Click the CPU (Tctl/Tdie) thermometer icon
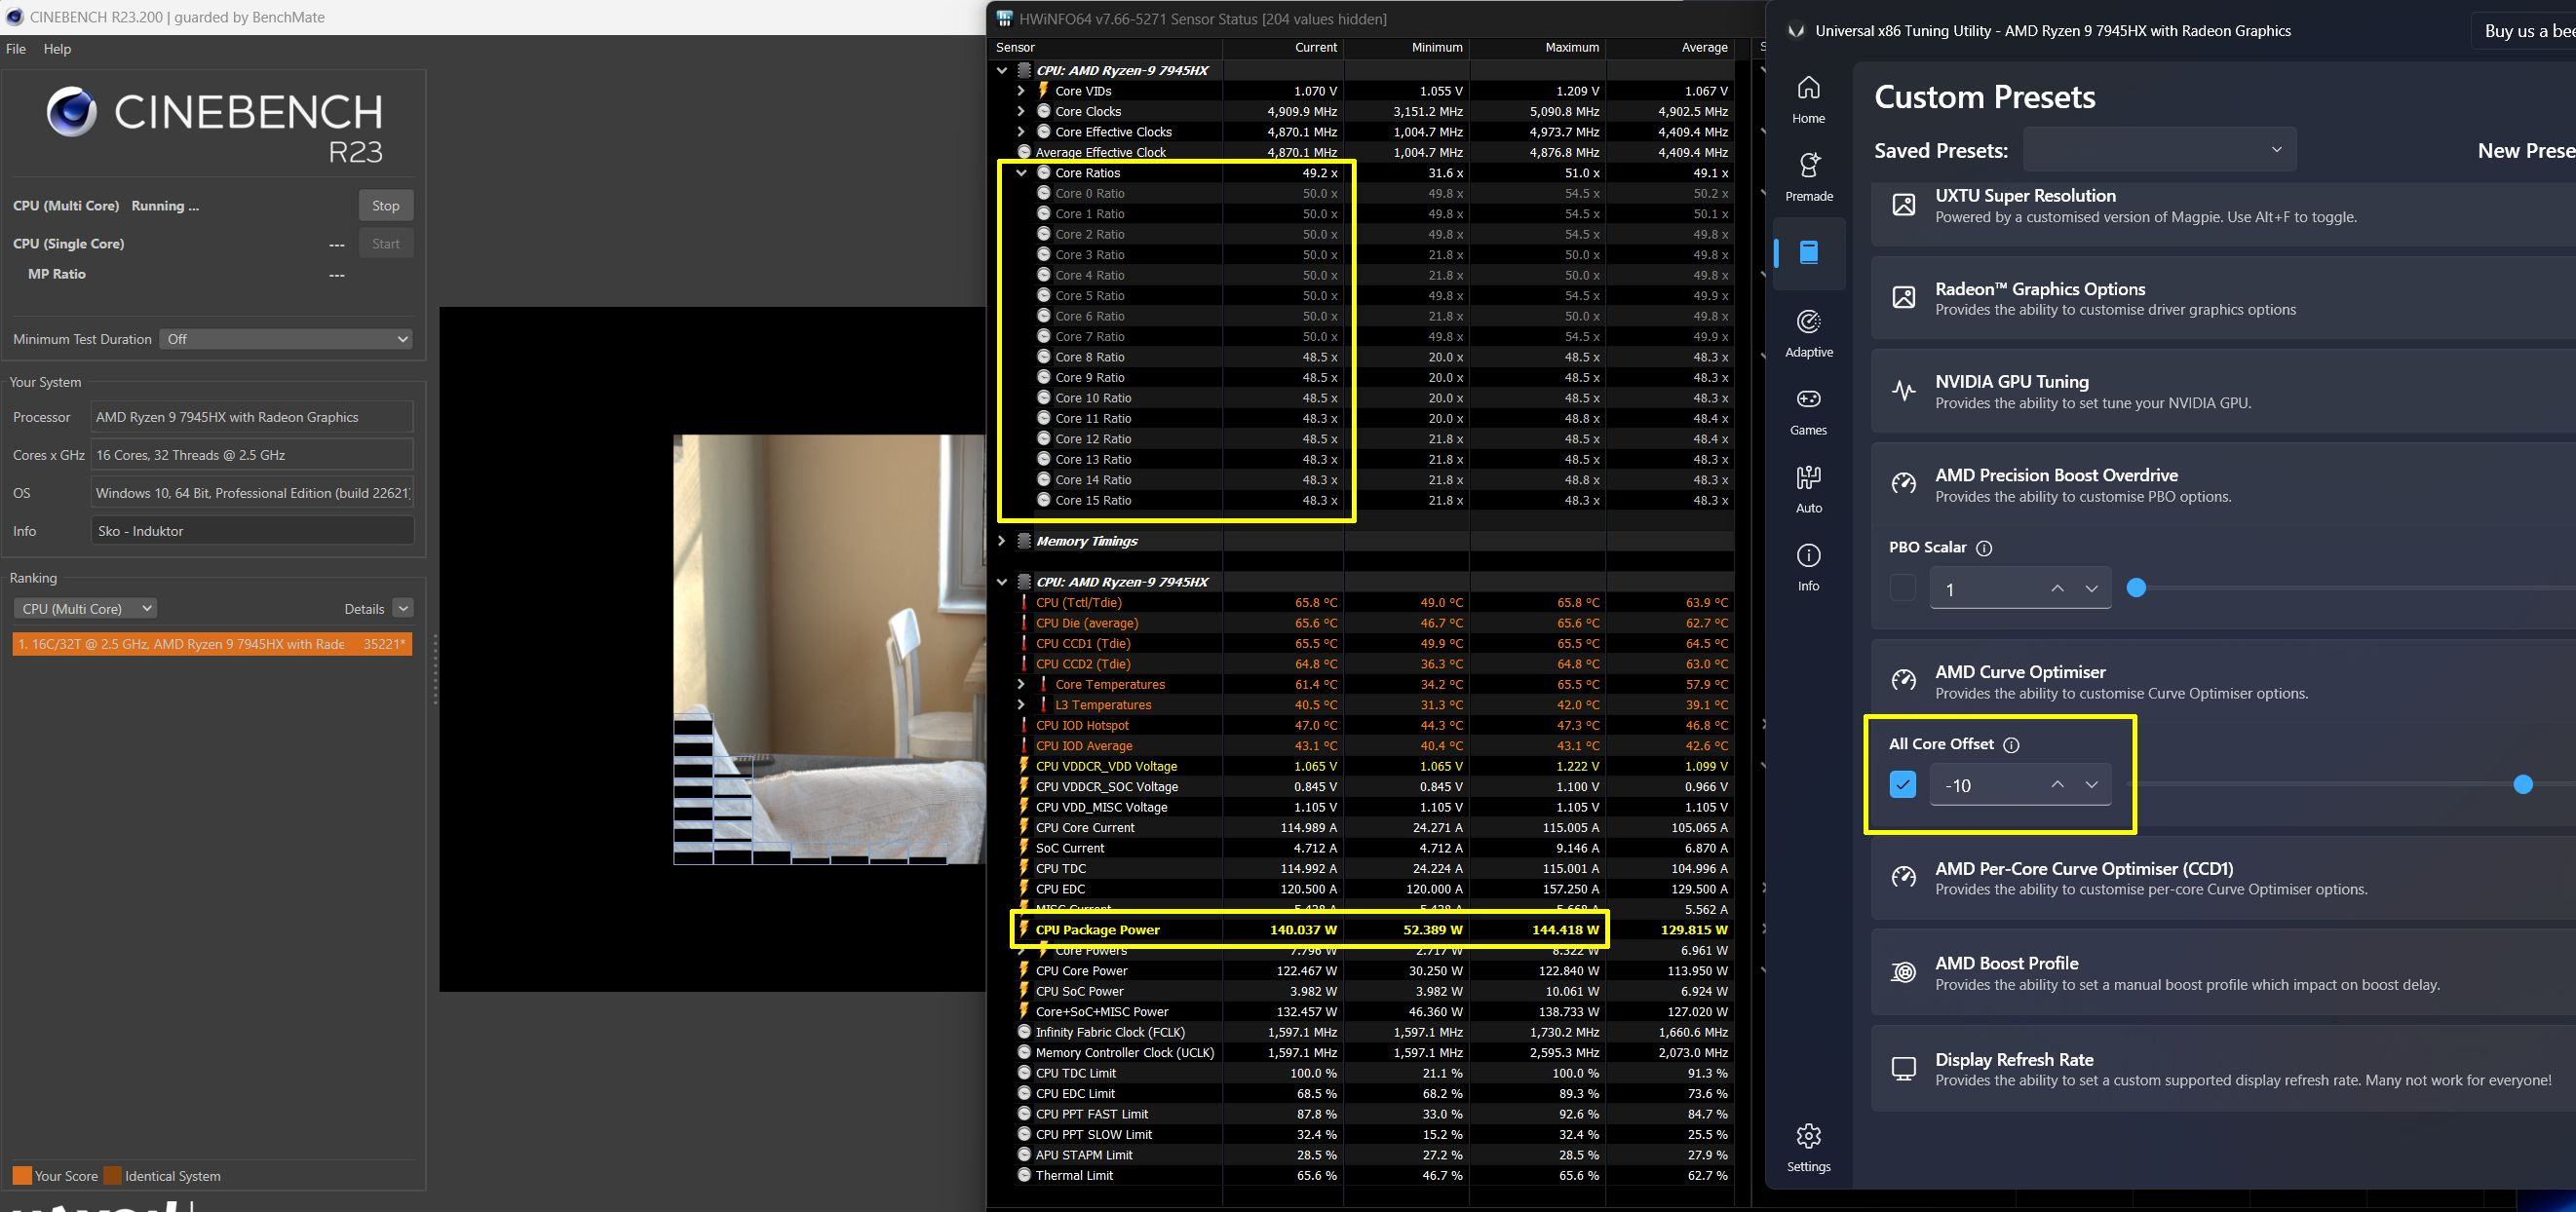2576x1212 pixels. pyautogui.click(x=1023, y=602)
